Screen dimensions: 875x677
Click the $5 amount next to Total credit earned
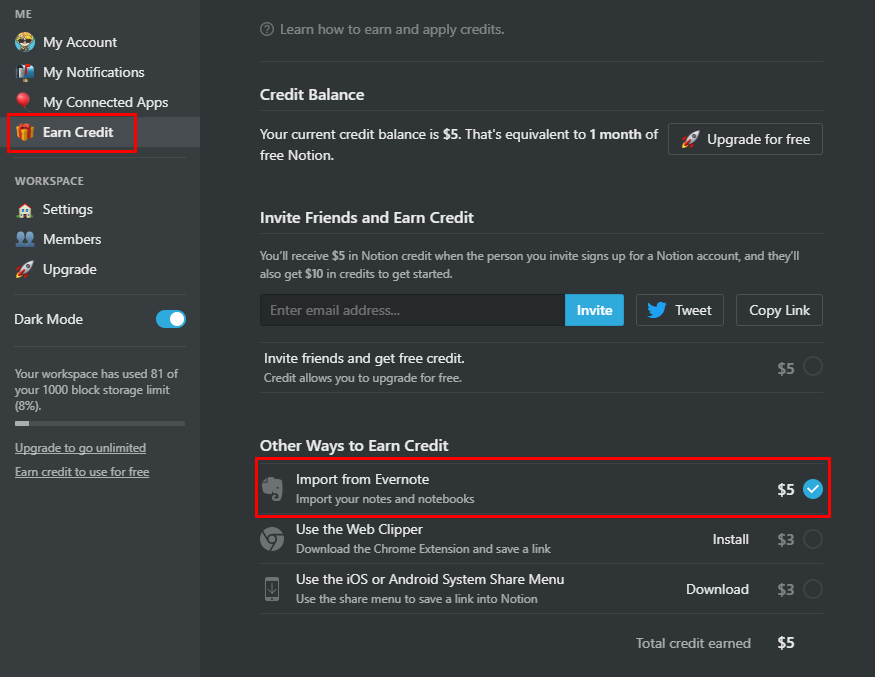786,643
